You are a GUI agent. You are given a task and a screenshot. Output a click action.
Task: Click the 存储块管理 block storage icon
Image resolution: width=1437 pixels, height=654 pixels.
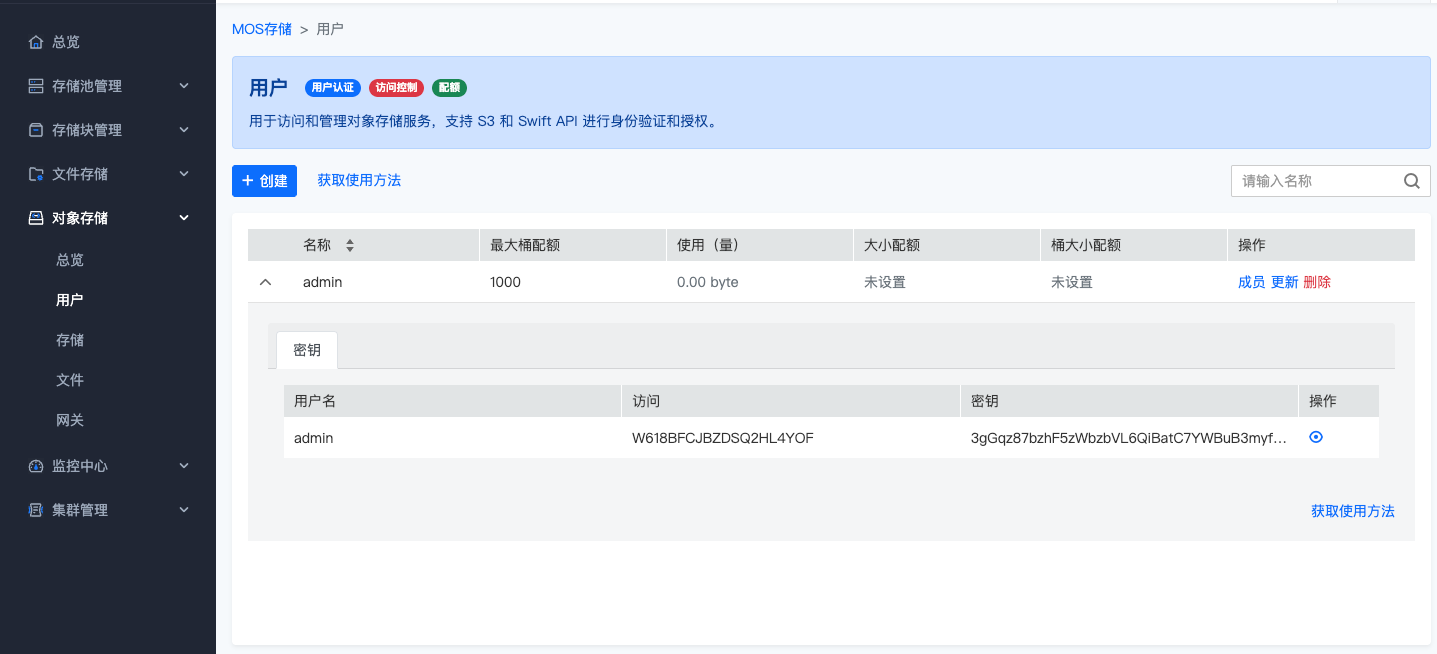coord(36,130)
